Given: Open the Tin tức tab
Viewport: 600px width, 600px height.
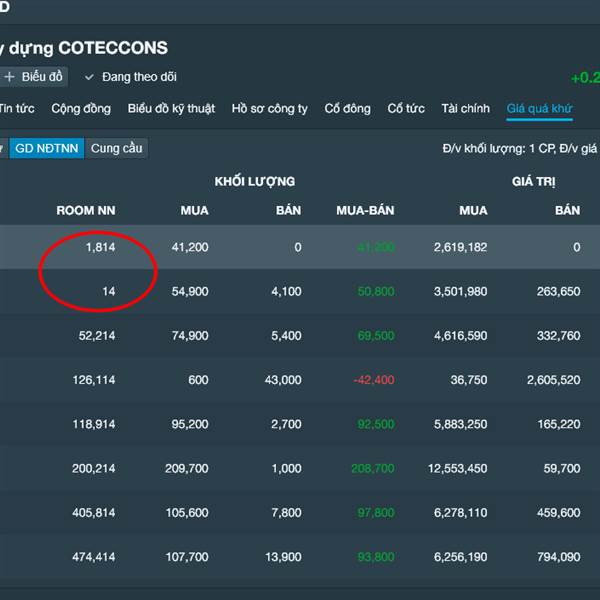Looking at the screenshot, I should (17, 109).
